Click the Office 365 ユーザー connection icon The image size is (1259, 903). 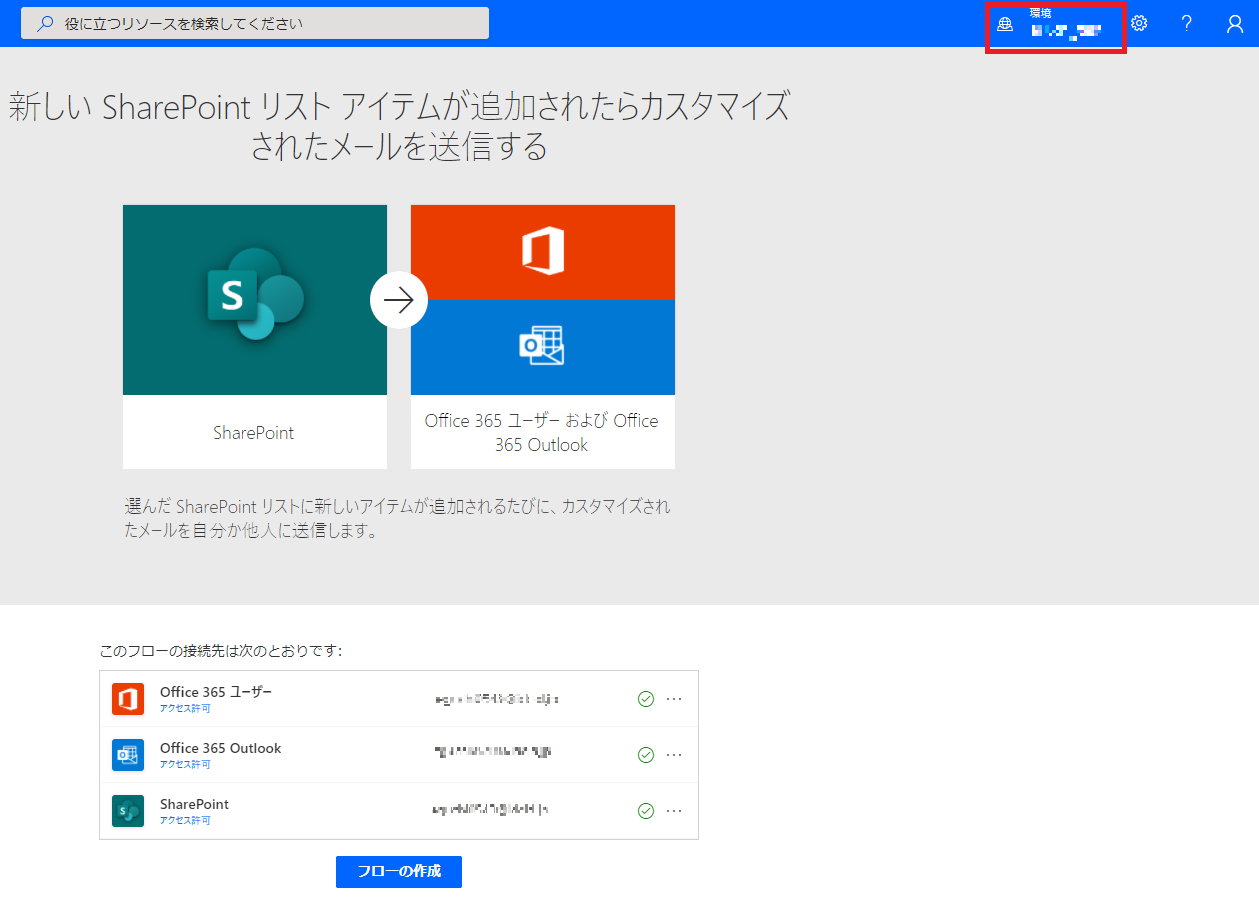tap(128, 699)
